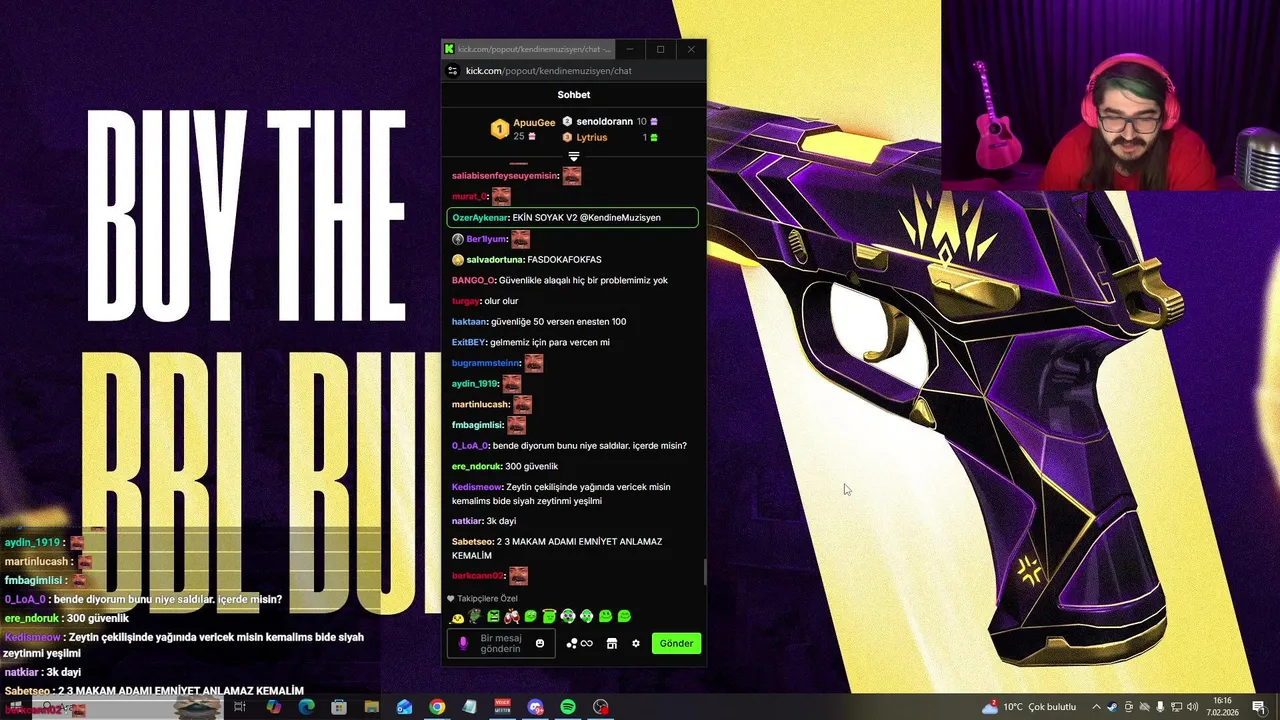The image size is (1280, 720).
Task: Launch Microsoft Edge from the taskbar
Action: pyautogui.click(x=306, y=707)
